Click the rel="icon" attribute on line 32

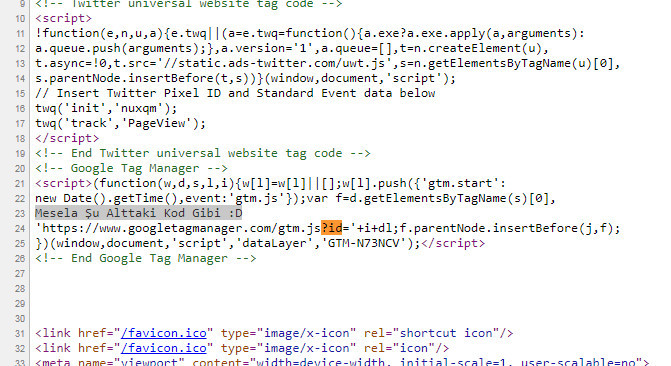pos(399,348)
